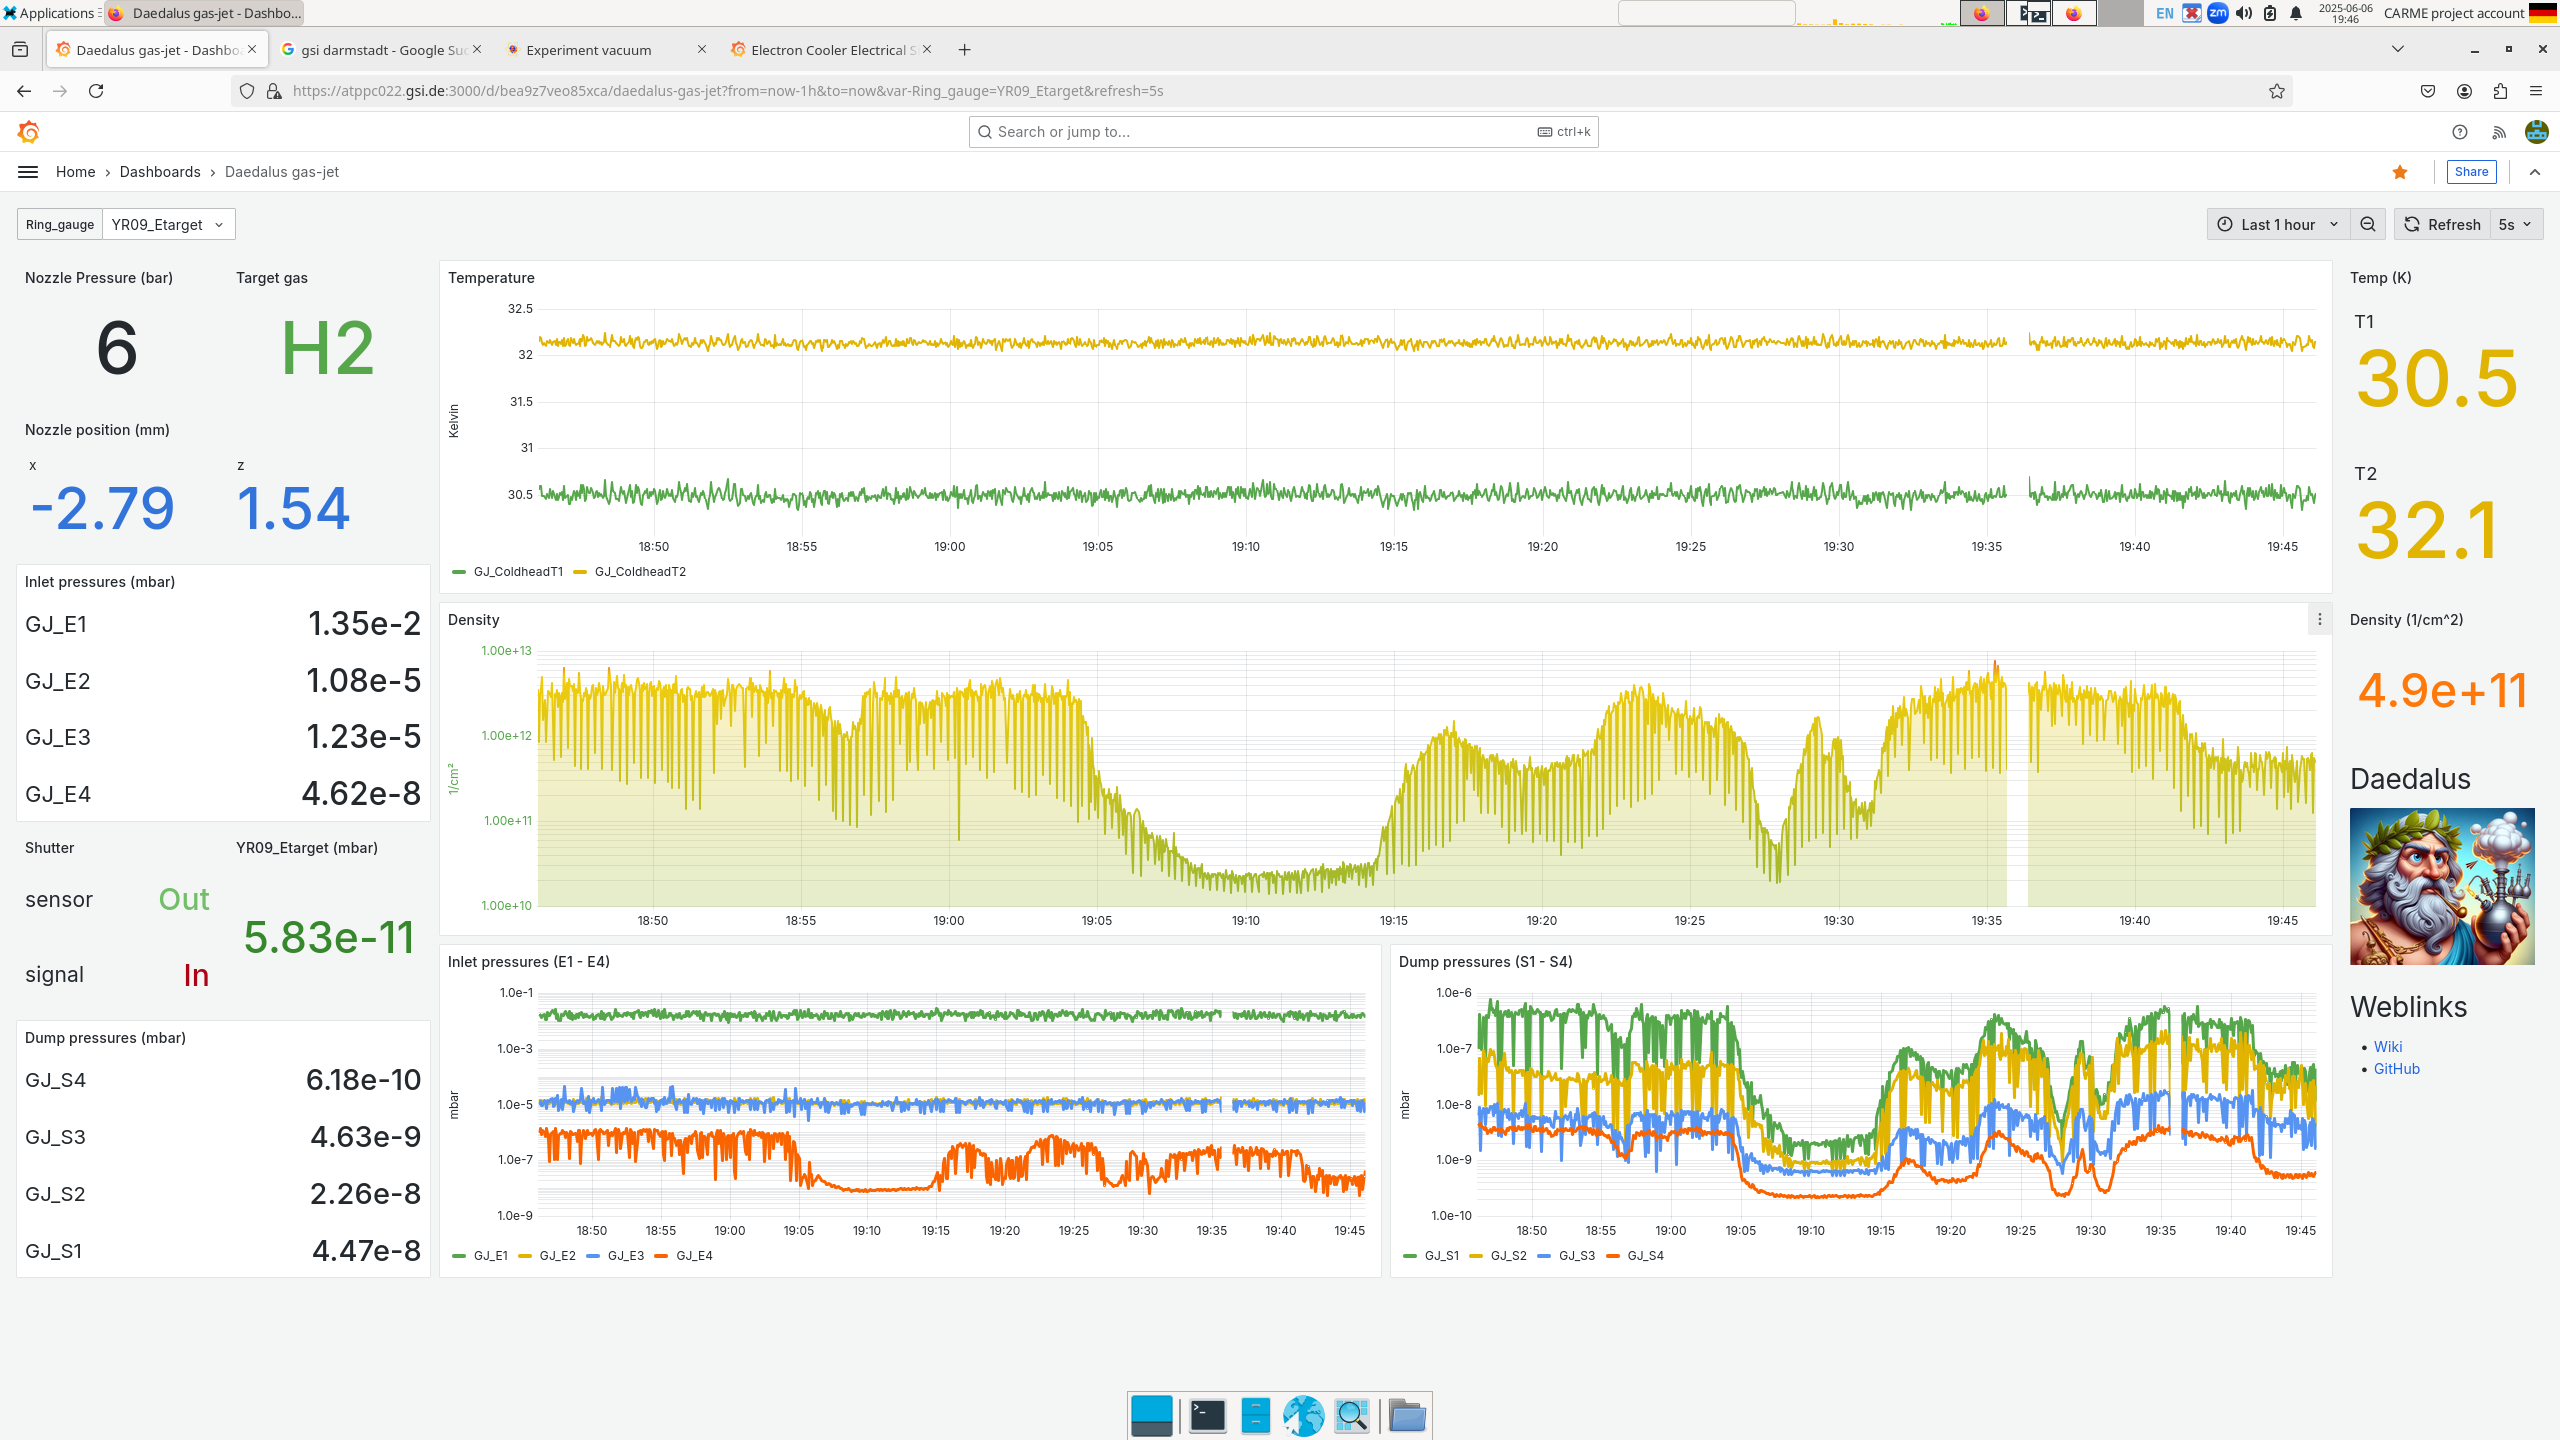Image resolution: width=2560 pixels, height=1440 pixels.
Task: Click the Refresh dashboard icon
Action: click(2412, 224)
